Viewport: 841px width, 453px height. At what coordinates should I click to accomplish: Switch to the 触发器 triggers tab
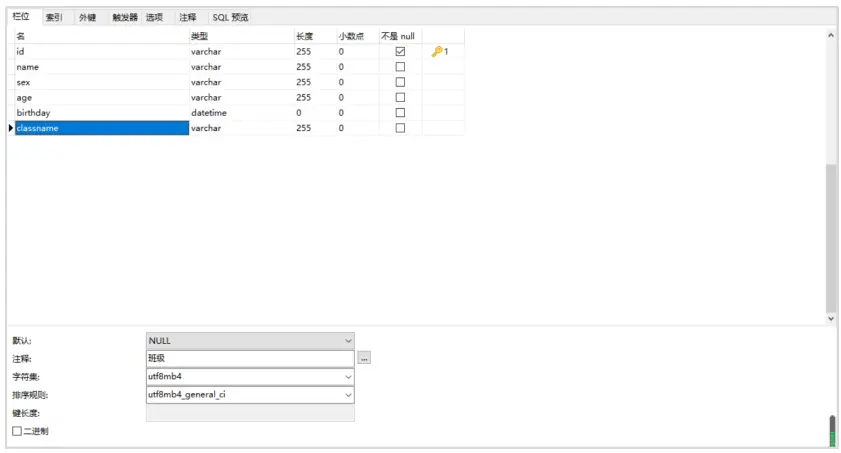pos(125,17)
